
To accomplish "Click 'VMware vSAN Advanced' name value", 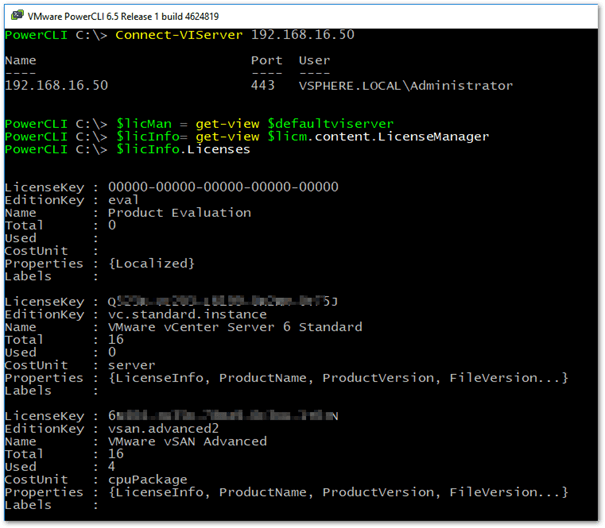I will (x=187, y=441).
